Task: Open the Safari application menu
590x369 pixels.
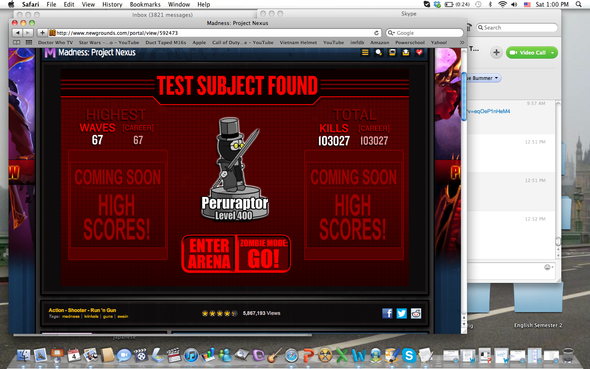Action: point(30,5)
